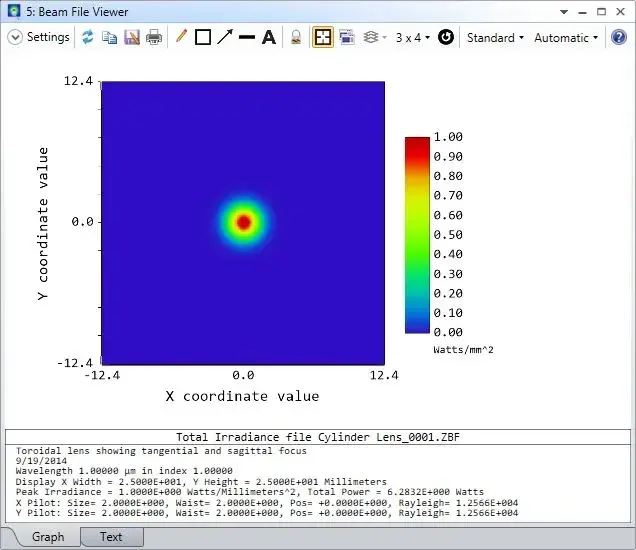Select the text annotation A tool
The width and height of the screenshot is (636, 550).
coord(269,37)
